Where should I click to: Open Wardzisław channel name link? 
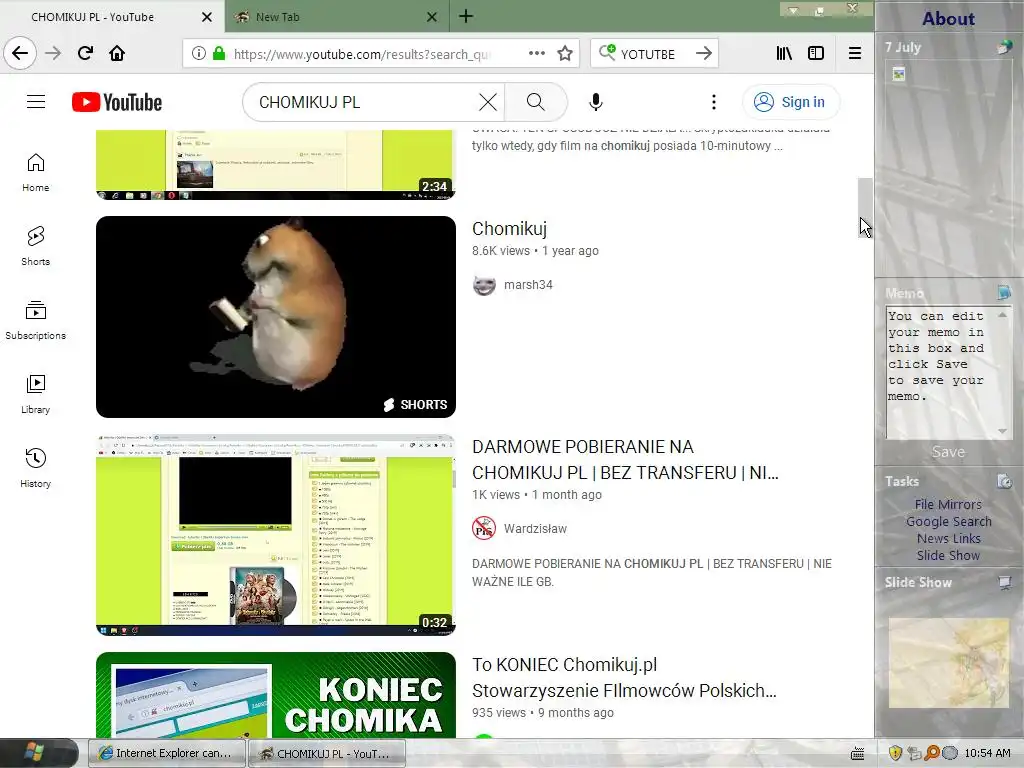tap(535, 528)
